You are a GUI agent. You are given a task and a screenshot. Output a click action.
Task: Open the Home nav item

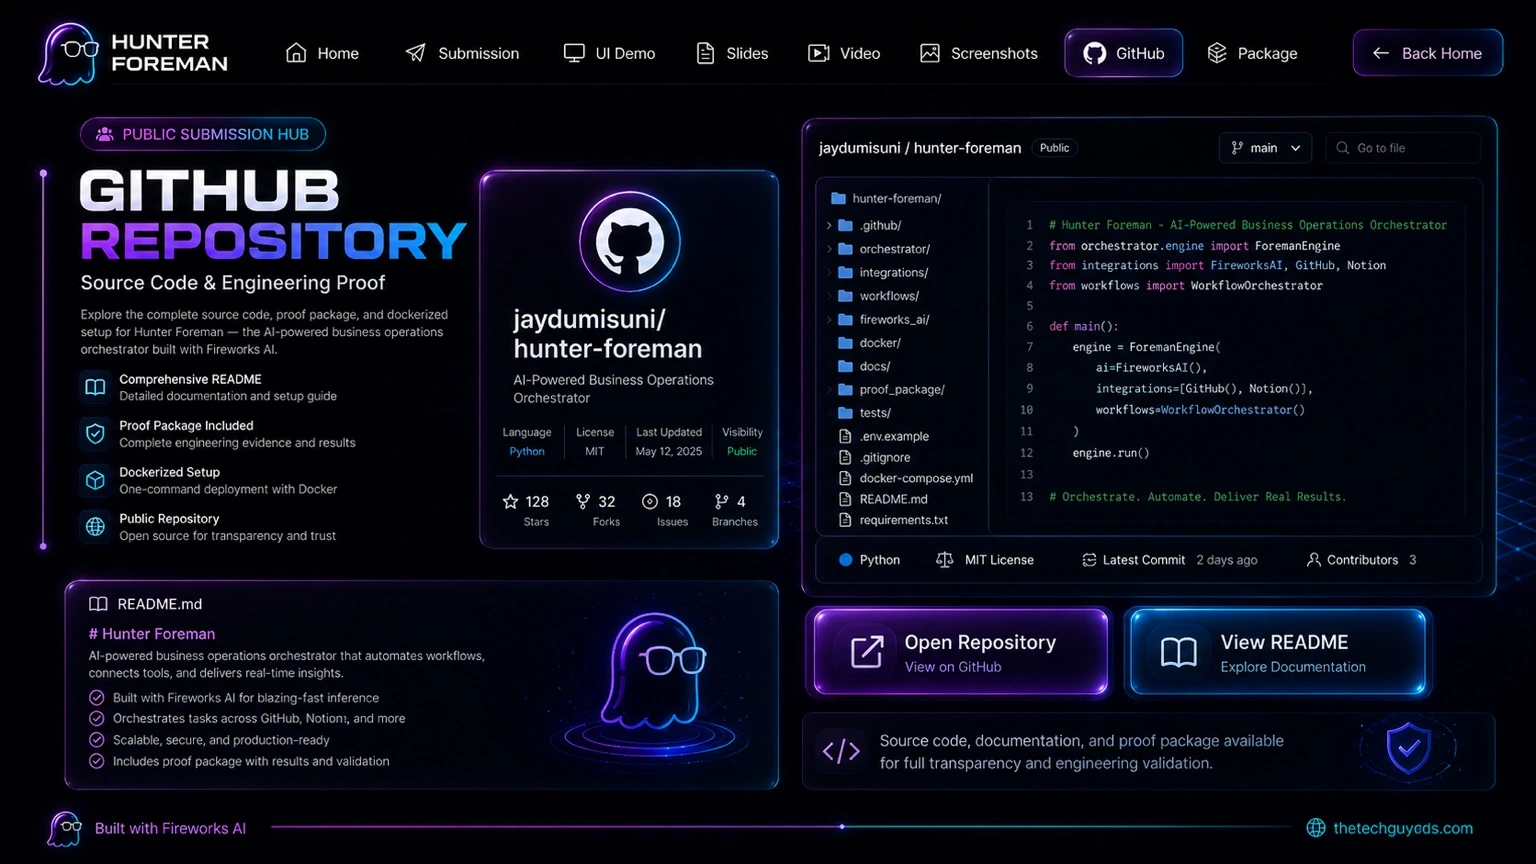322,53
